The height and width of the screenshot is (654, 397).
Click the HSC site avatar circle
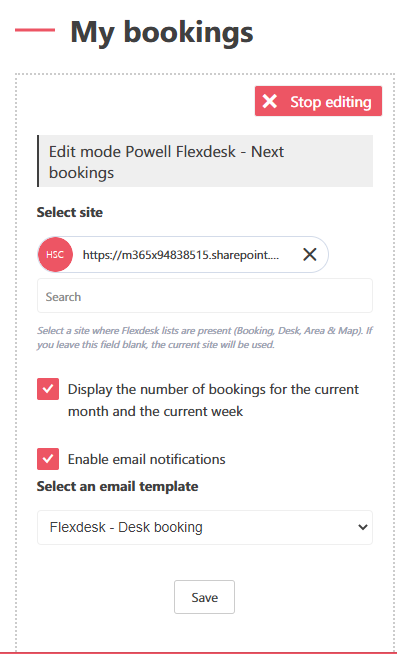pyautogui.click(x=55, y=254)
